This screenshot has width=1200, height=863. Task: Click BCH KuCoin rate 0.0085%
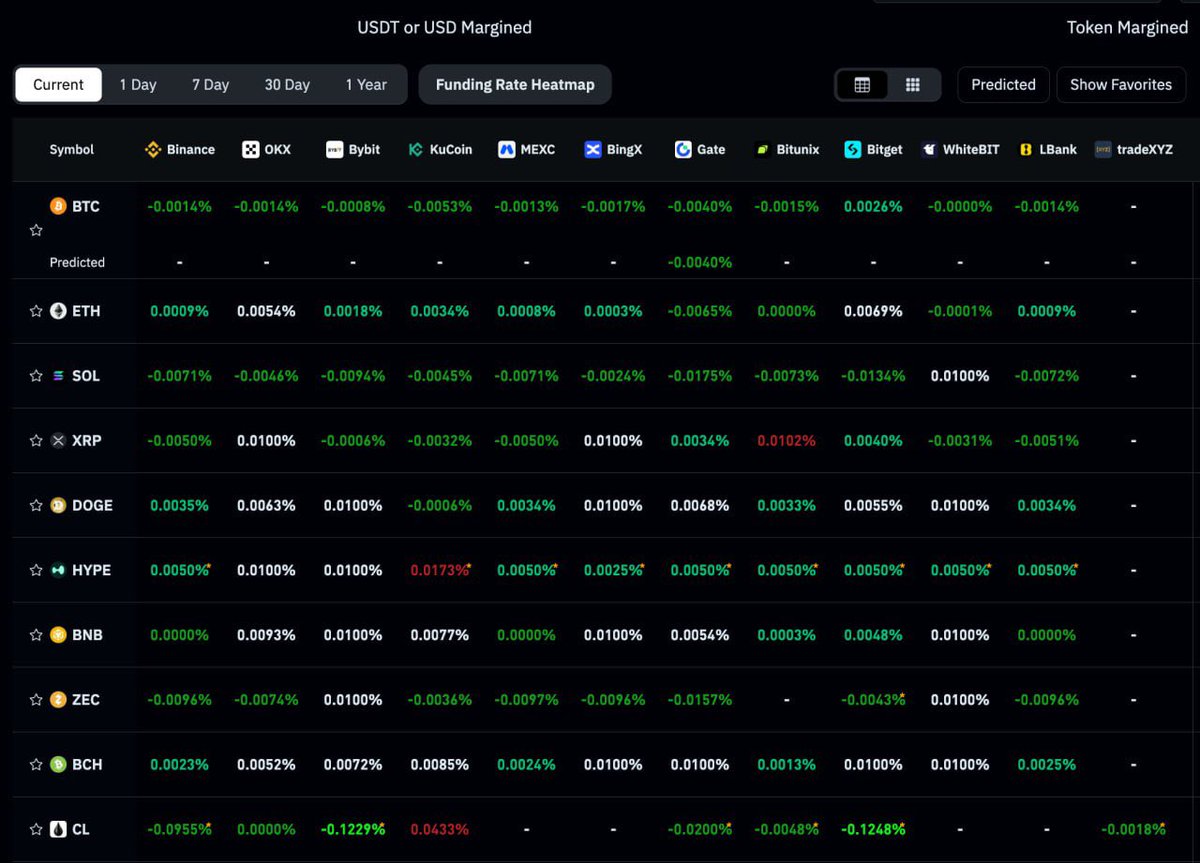point(439,764)
